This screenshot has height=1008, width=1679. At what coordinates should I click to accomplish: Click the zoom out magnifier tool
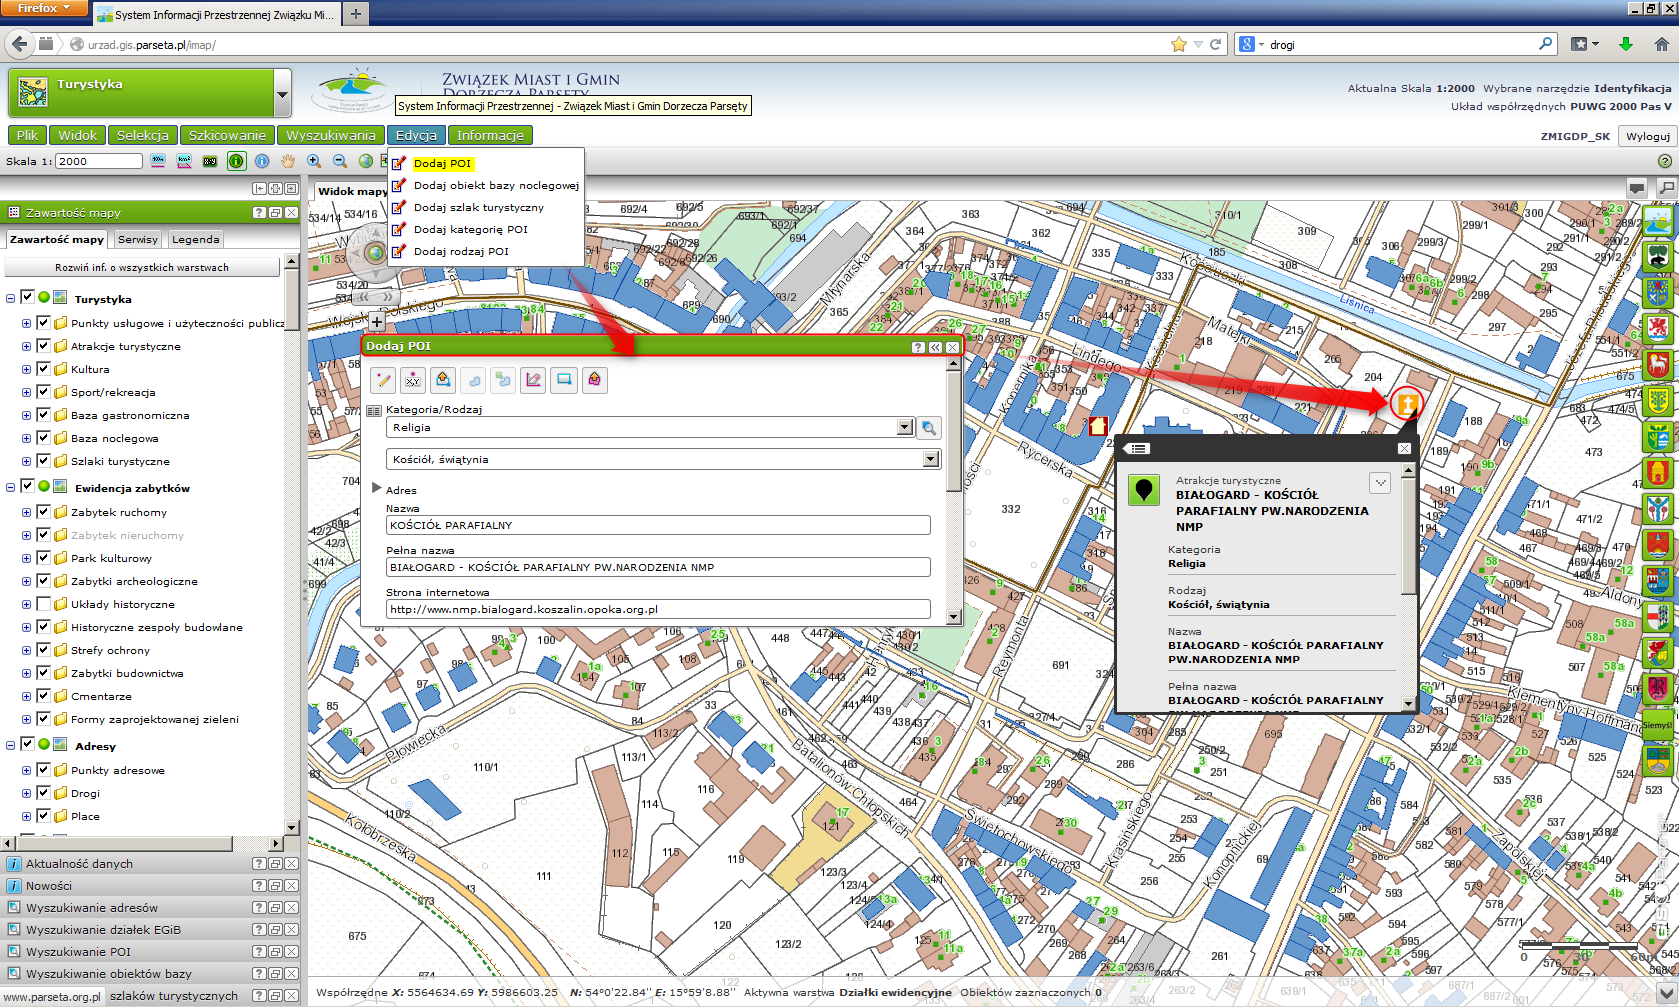click(340, 161)
